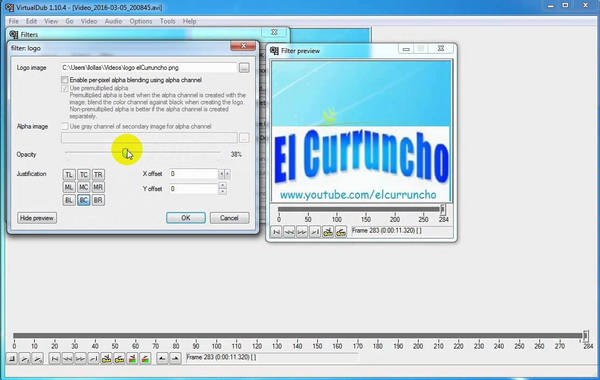Click the disabled alpha image browse button
This screenshot has width=600, height=380.
244,138
